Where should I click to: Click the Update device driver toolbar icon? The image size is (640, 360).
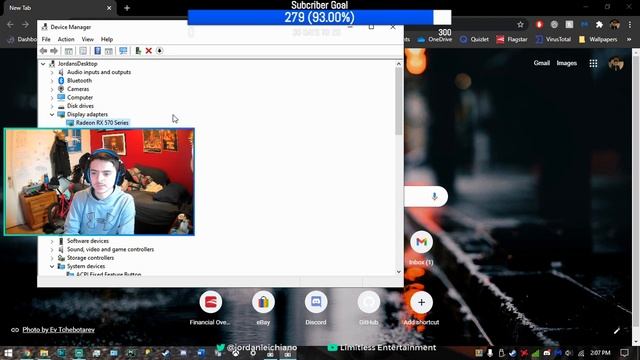point(138,51)
